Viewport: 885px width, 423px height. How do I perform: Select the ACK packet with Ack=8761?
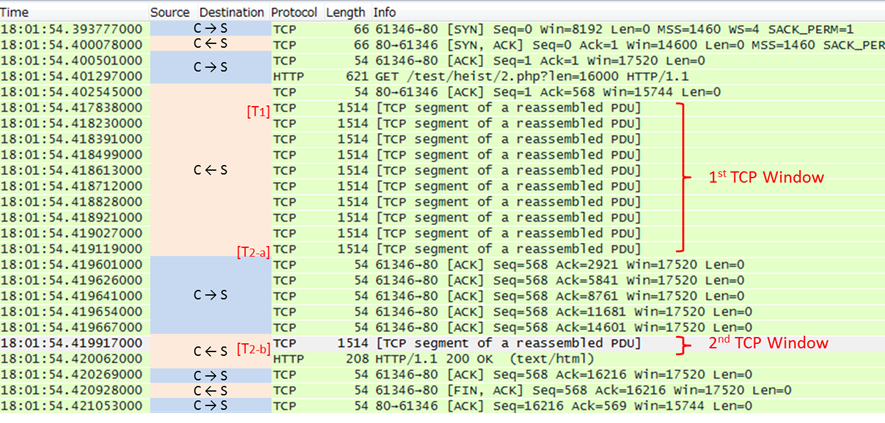[500, 296]
